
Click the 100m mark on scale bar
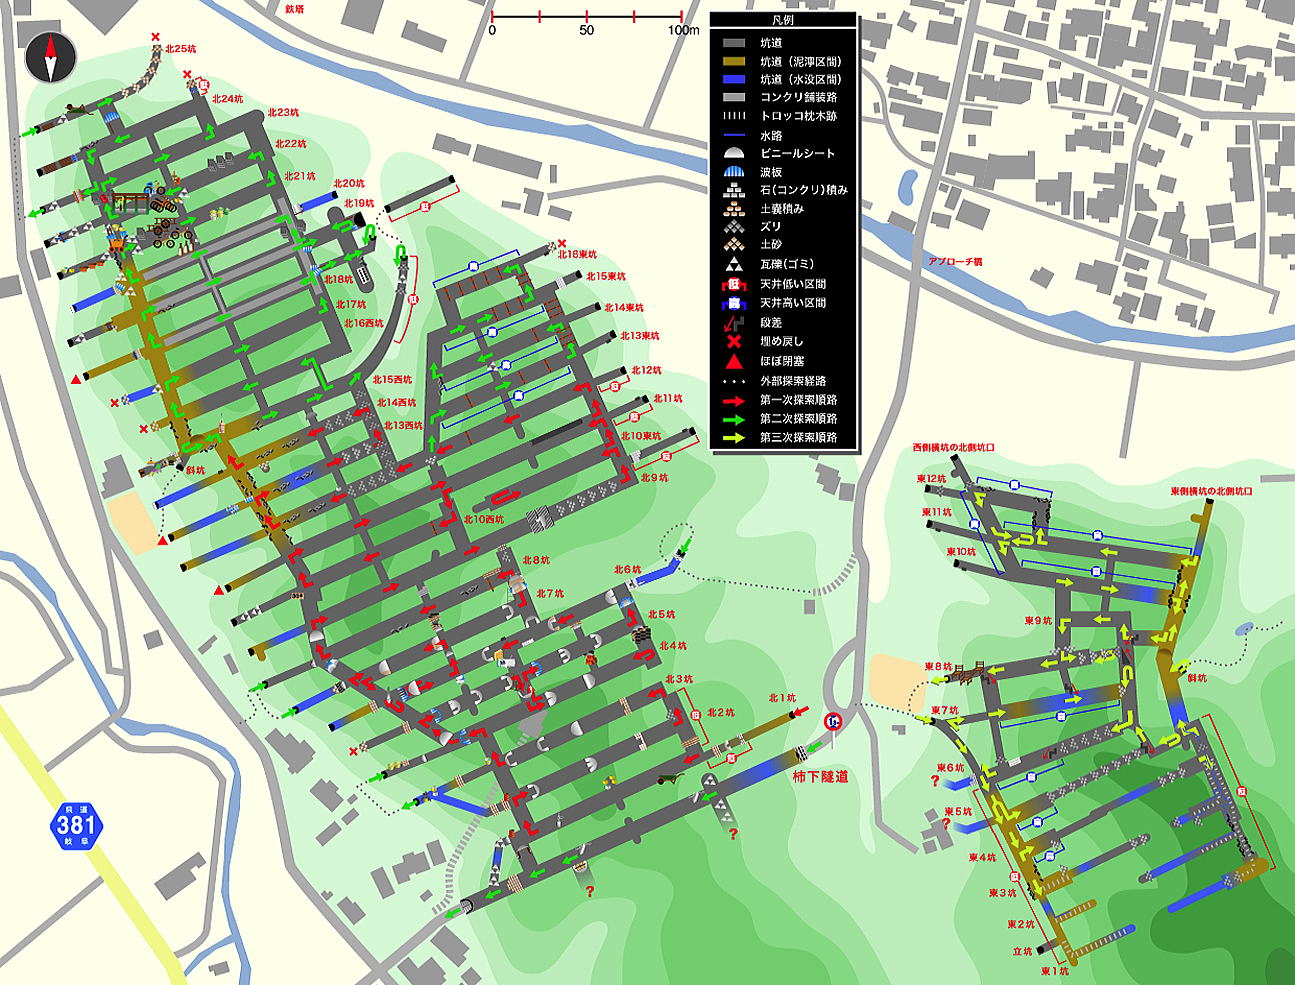pos(683,30)
